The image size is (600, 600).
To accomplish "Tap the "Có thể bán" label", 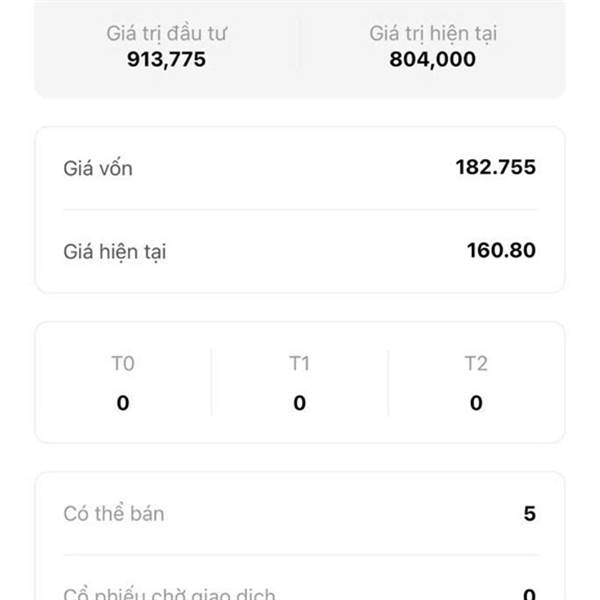I will (114, 514).
